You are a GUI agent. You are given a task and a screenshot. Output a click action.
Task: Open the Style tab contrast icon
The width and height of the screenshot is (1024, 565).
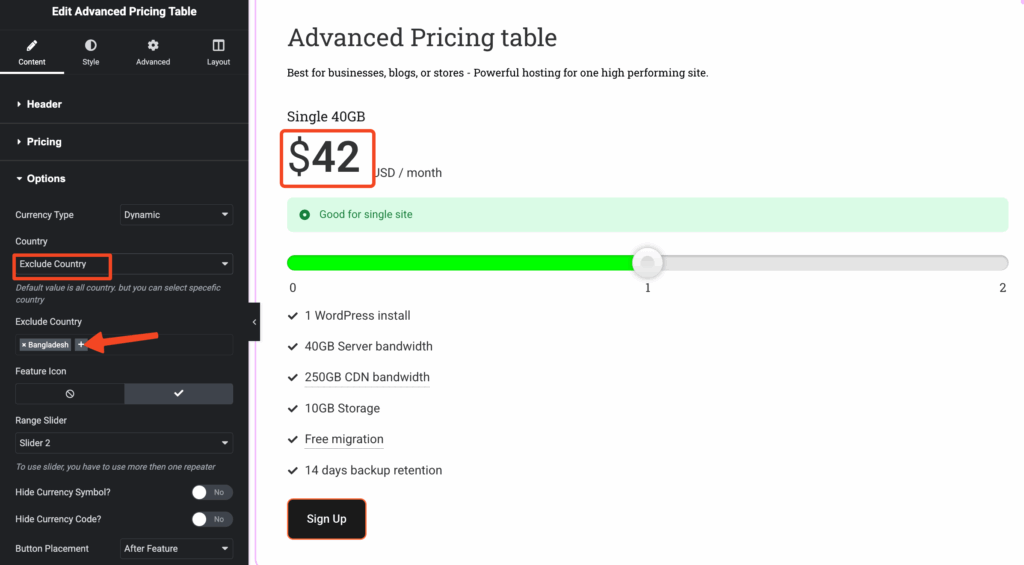[x=91, y=46]
